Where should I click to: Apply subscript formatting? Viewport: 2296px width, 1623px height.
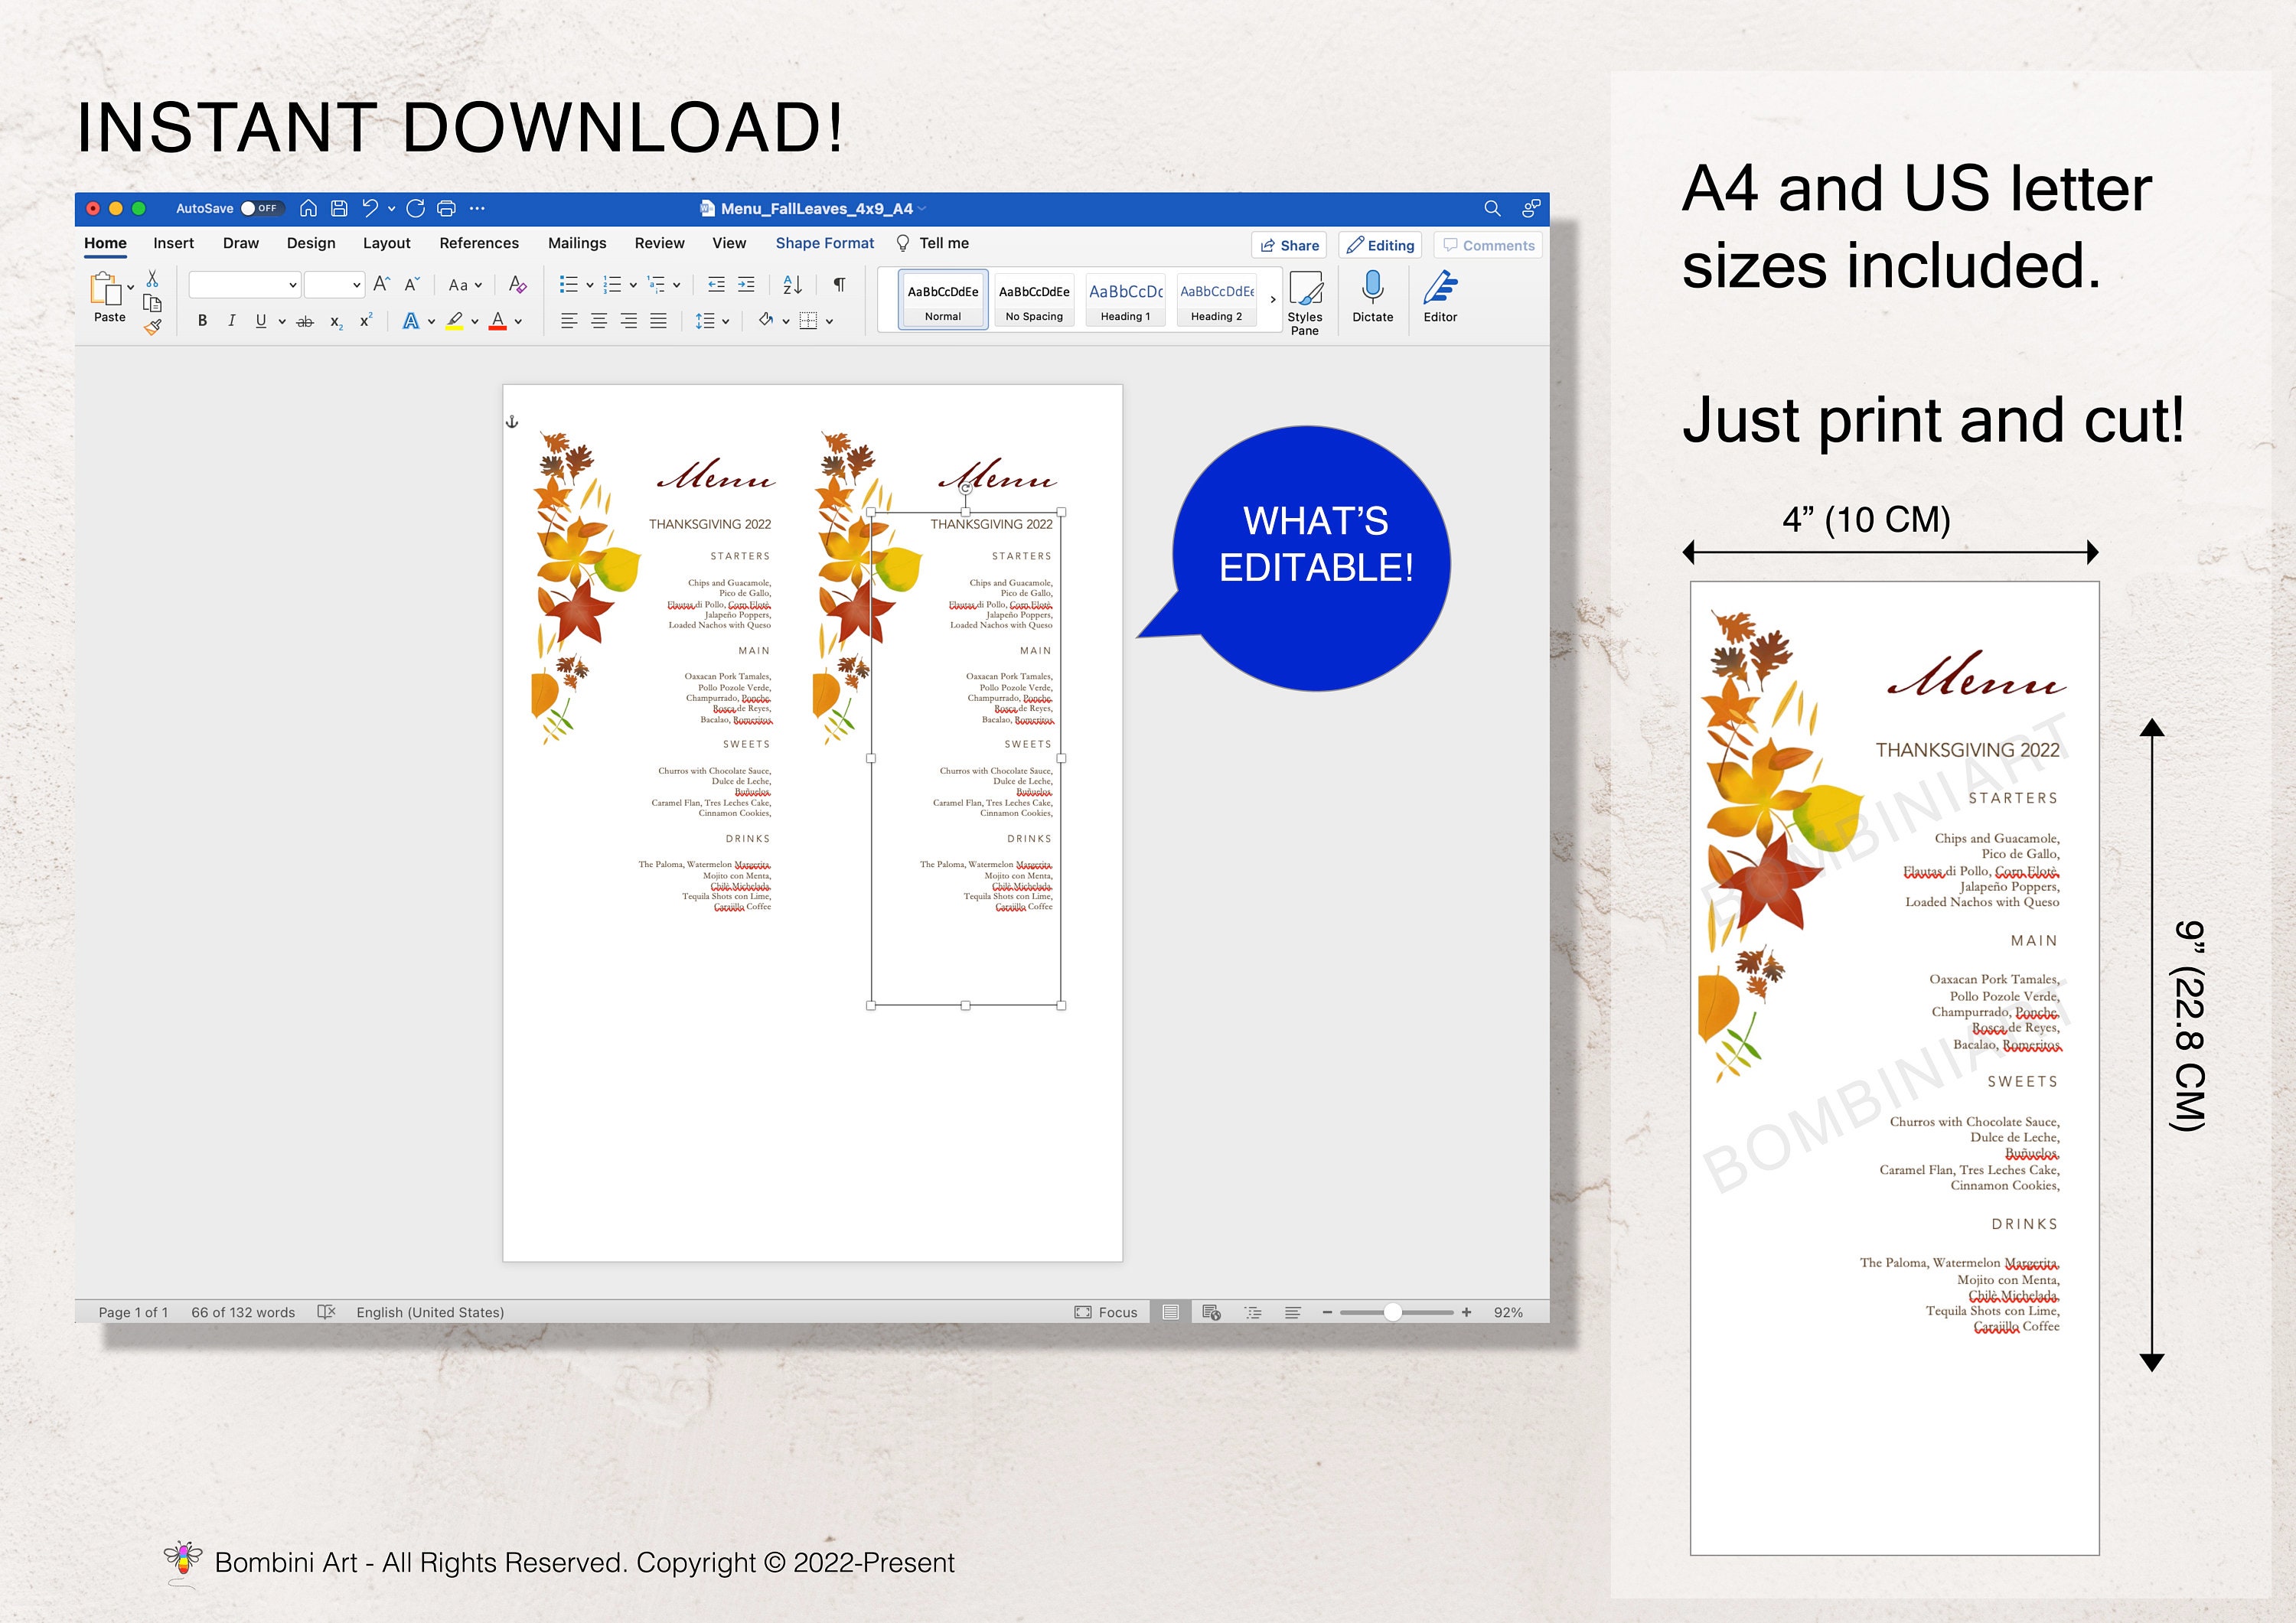coord(335,321)
